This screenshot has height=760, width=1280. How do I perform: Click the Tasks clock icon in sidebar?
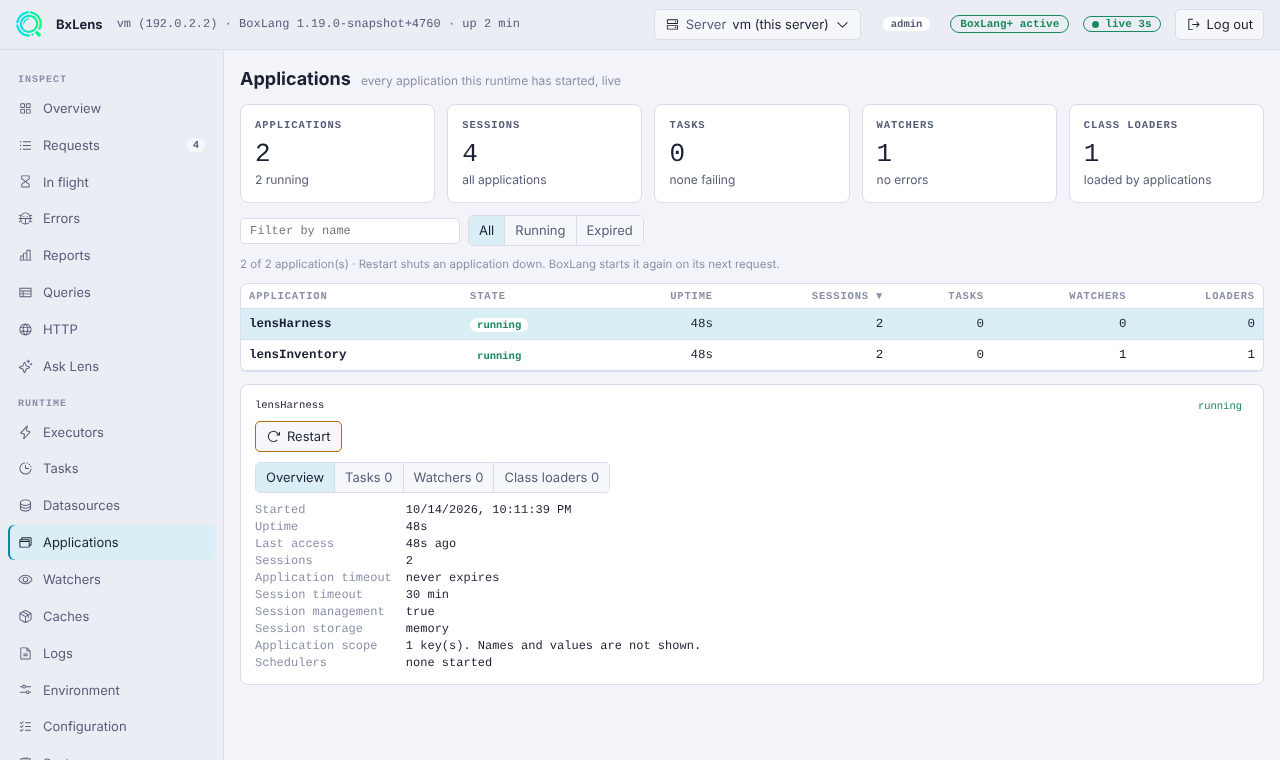(25, 468)
